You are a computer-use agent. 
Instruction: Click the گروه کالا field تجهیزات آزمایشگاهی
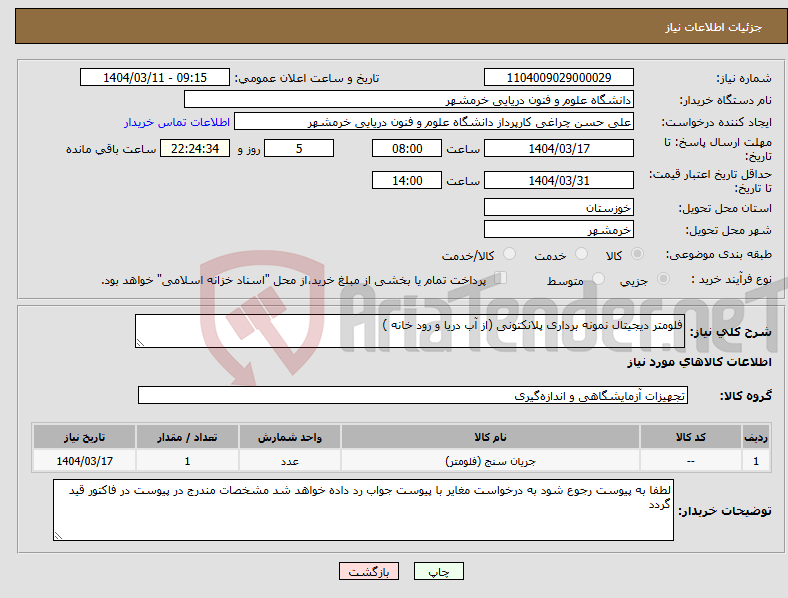[x=413, y=395]
